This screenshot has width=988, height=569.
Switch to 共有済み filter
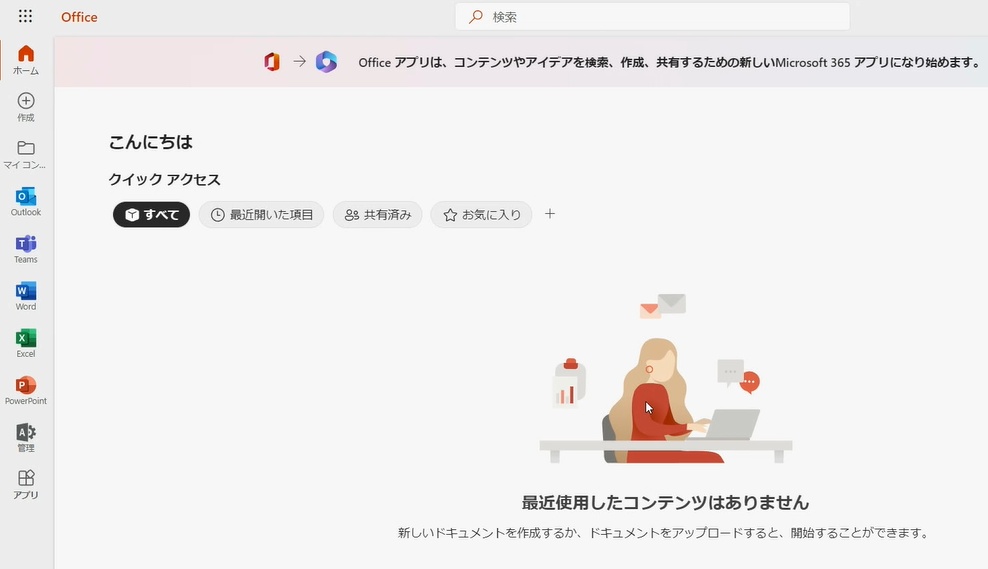click(377, 215)
